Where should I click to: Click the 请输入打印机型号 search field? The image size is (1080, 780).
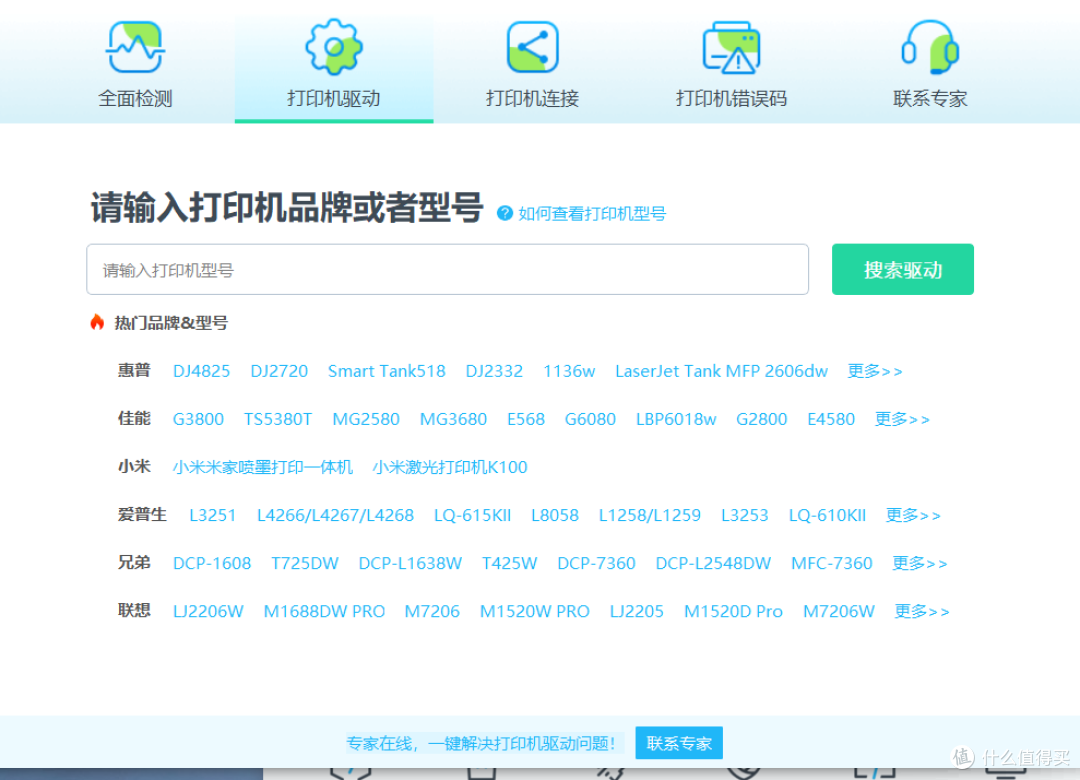[x=448, y=269]
